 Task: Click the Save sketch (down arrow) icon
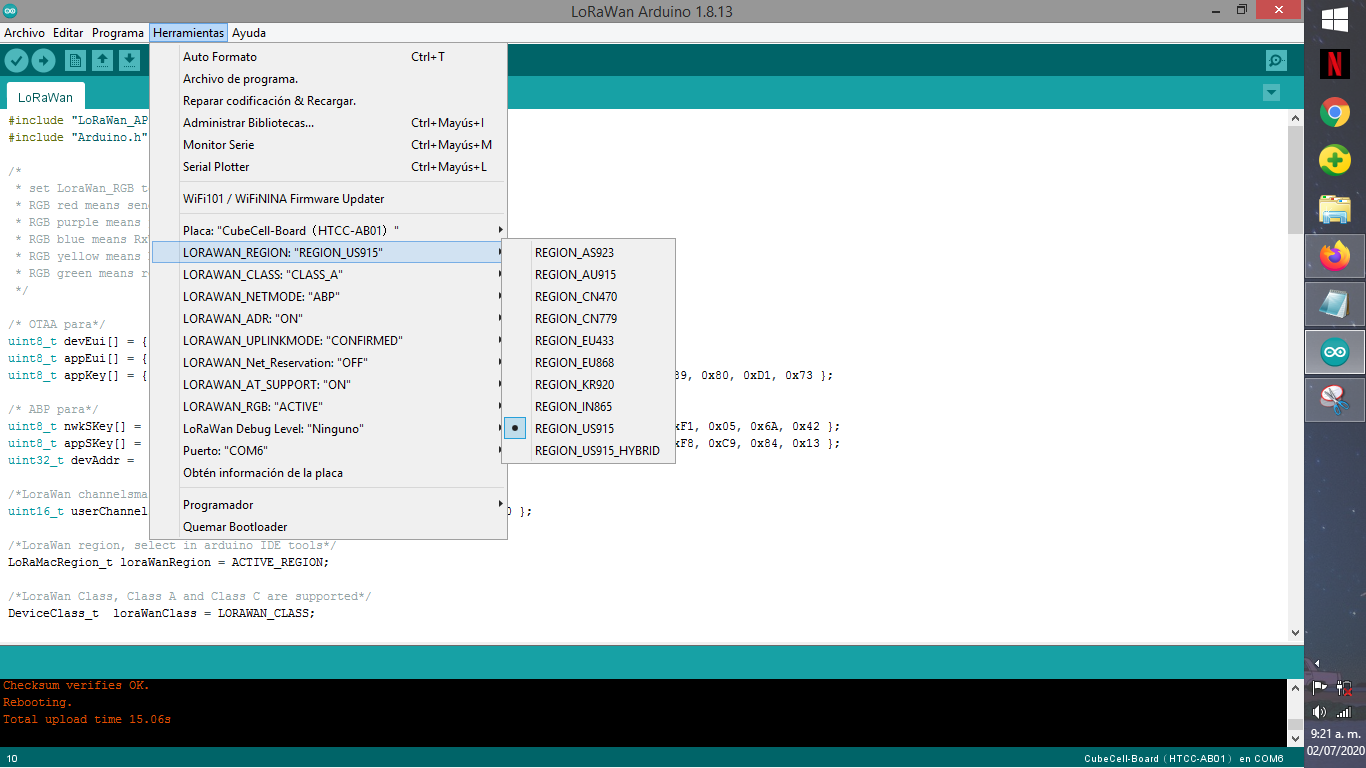point(129,61)
